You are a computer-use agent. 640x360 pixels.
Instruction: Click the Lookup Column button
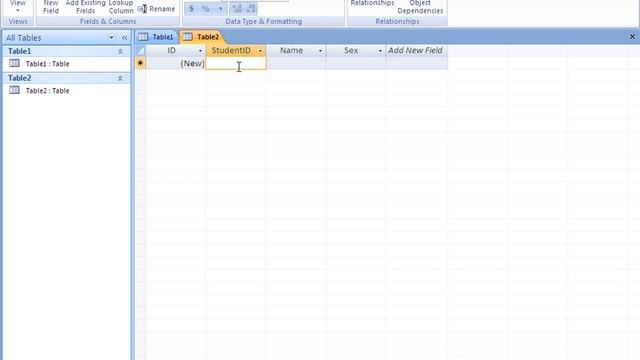point(121,7)
